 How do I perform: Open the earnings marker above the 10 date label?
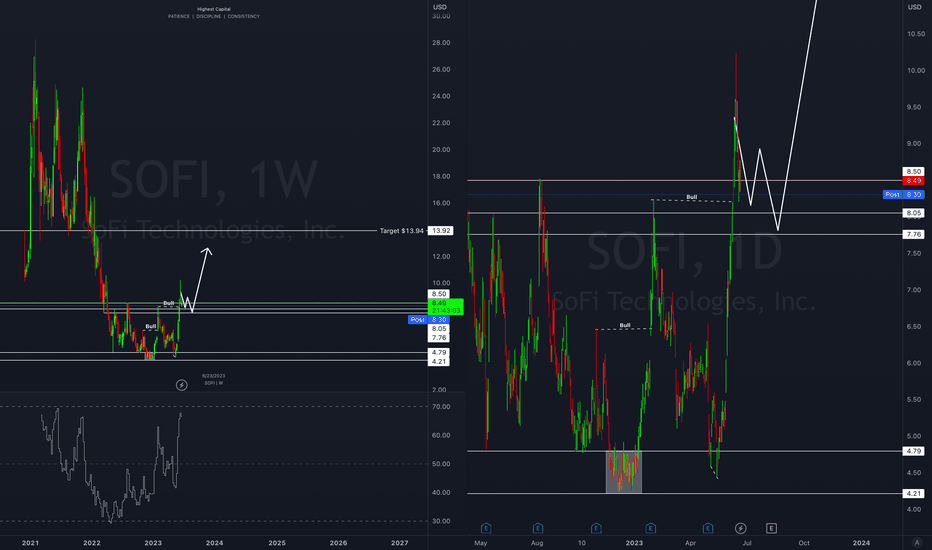pyautogui.click(x=596, y=528)
